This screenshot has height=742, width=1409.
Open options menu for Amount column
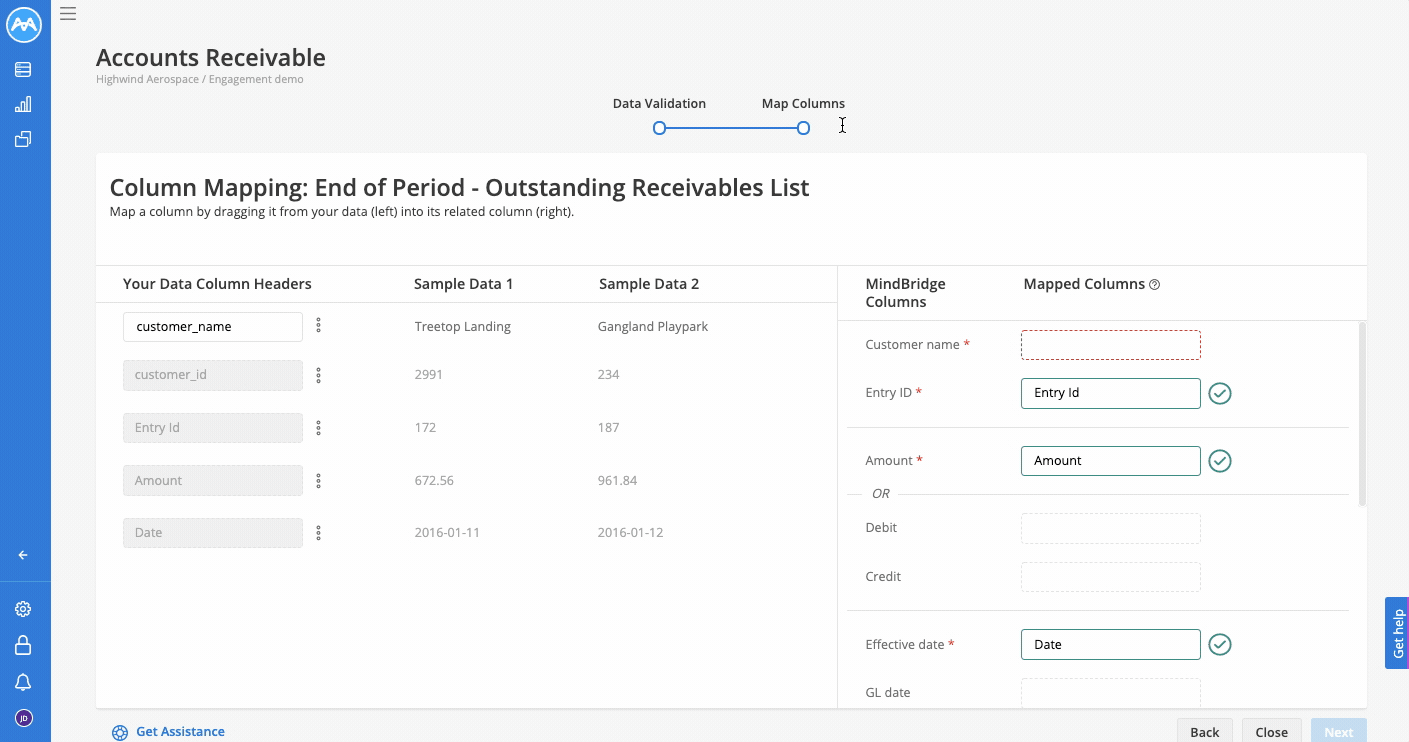click(318, 480)
